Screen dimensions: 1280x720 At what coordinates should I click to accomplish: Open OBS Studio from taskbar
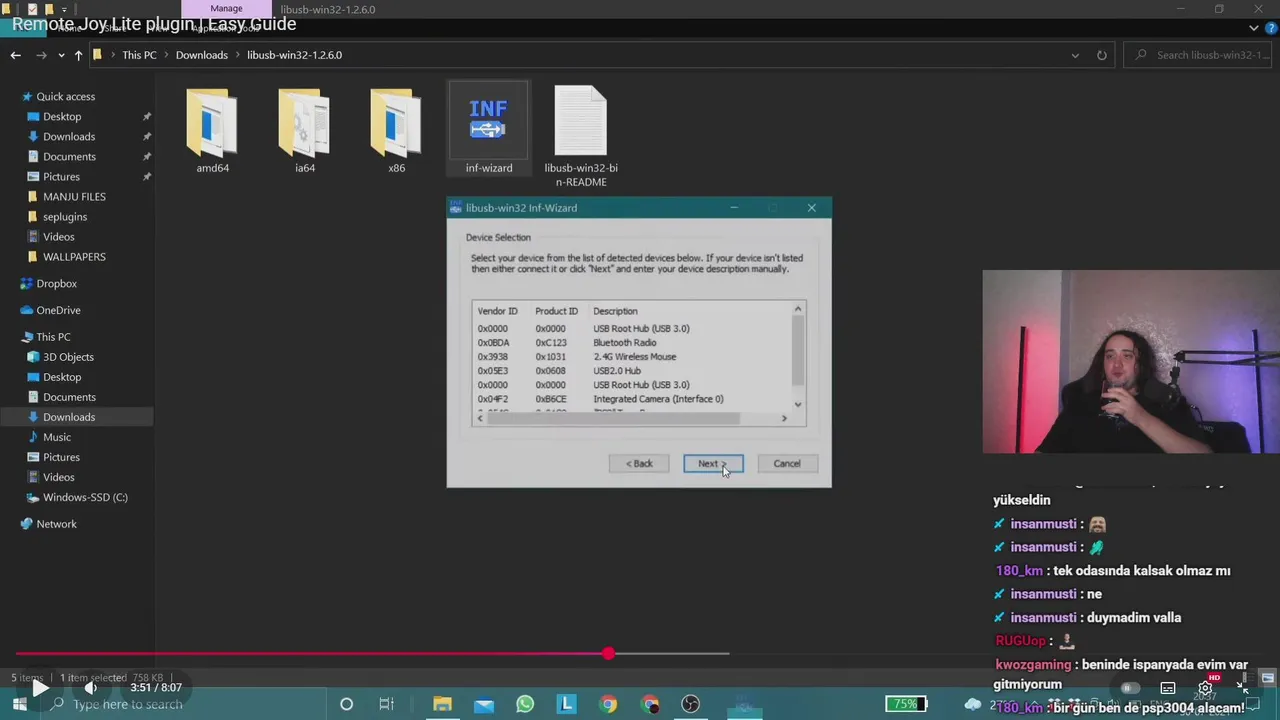coord(690,704)
